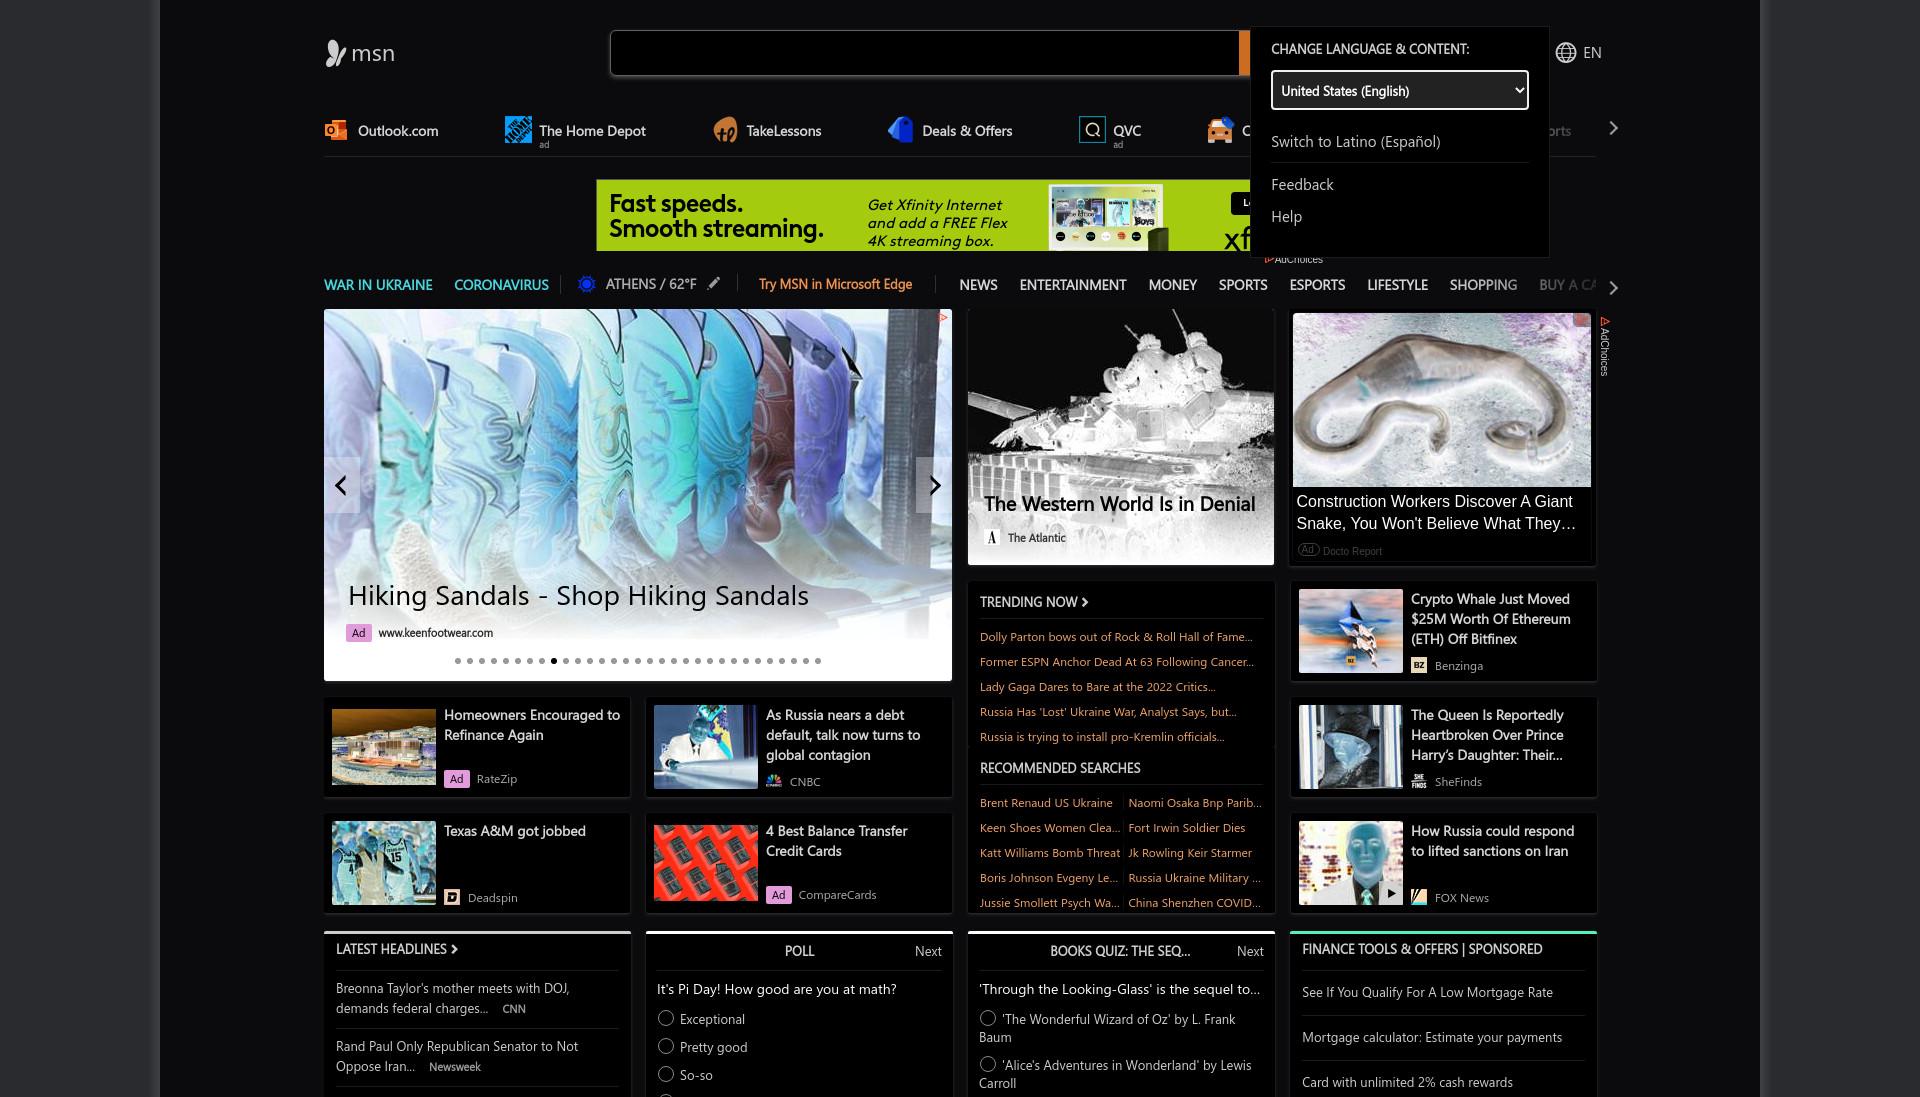Click The Atlantic publisher icon
Viewport: 1920px width, 1097px height.
(992, 538)
